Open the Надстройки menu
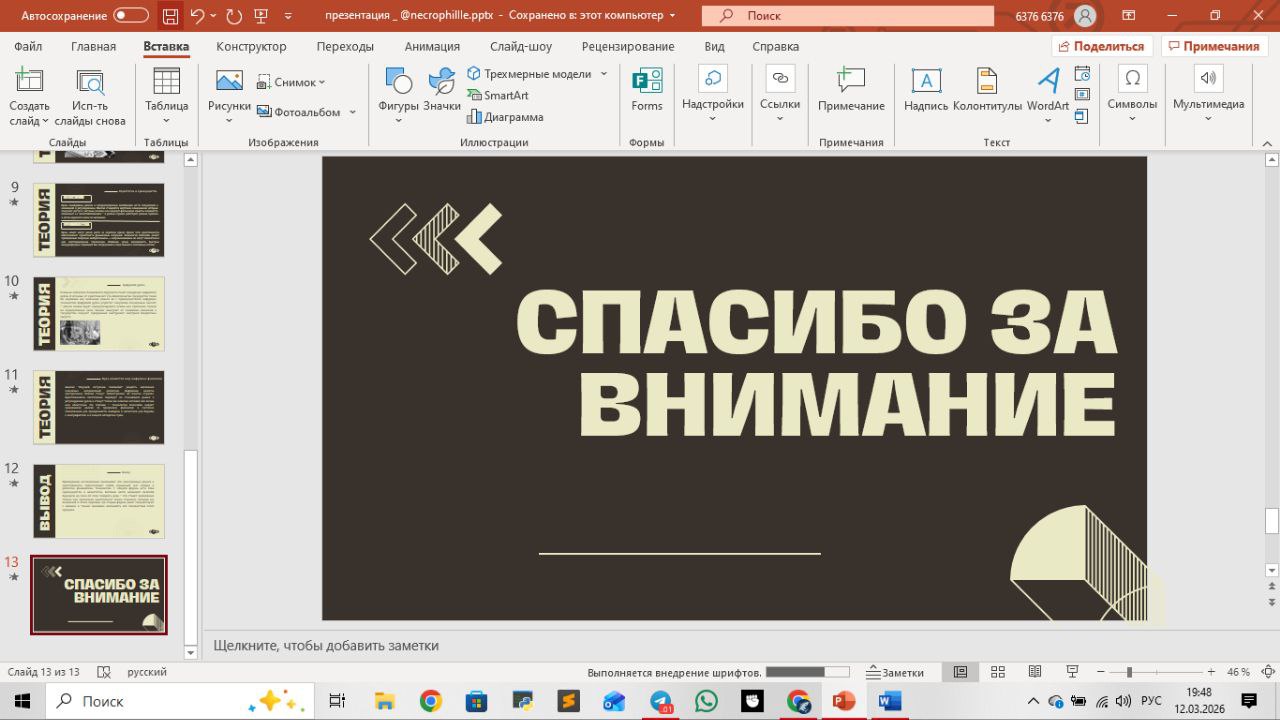 (x=713, y=95)
